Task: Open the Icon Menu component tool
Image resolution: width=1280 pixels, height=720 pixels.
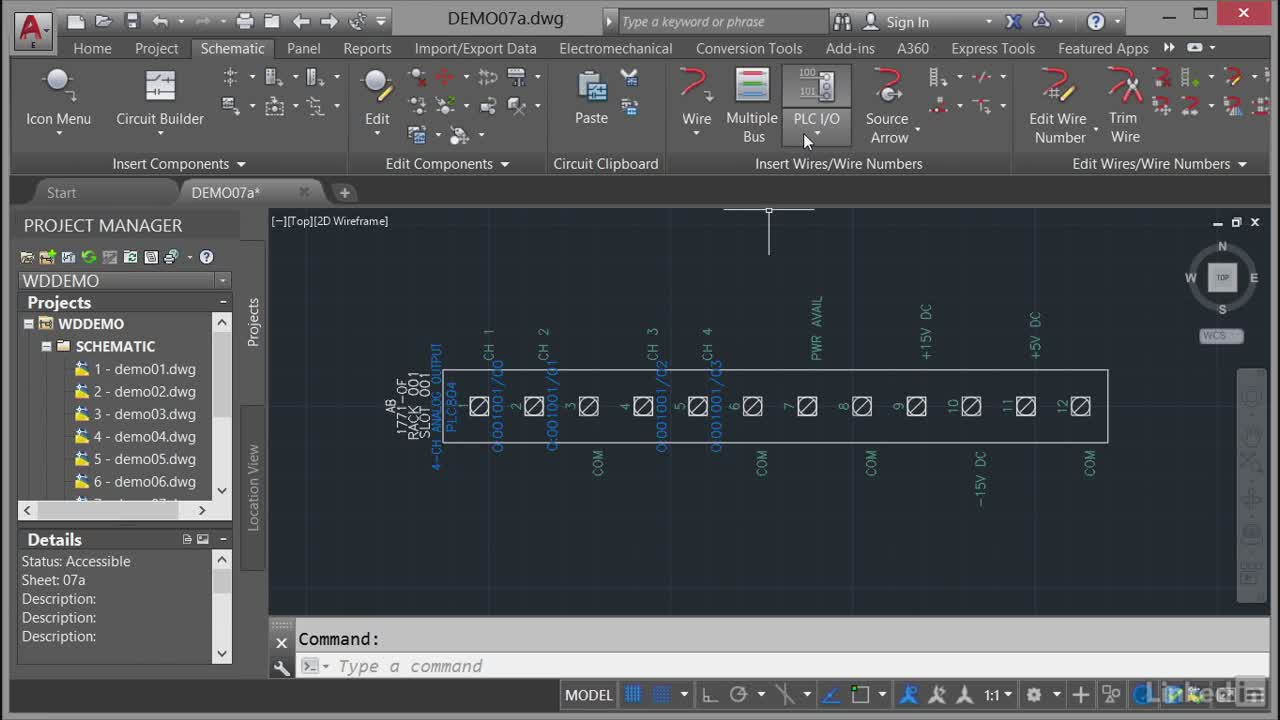Action: pos(58,100)
